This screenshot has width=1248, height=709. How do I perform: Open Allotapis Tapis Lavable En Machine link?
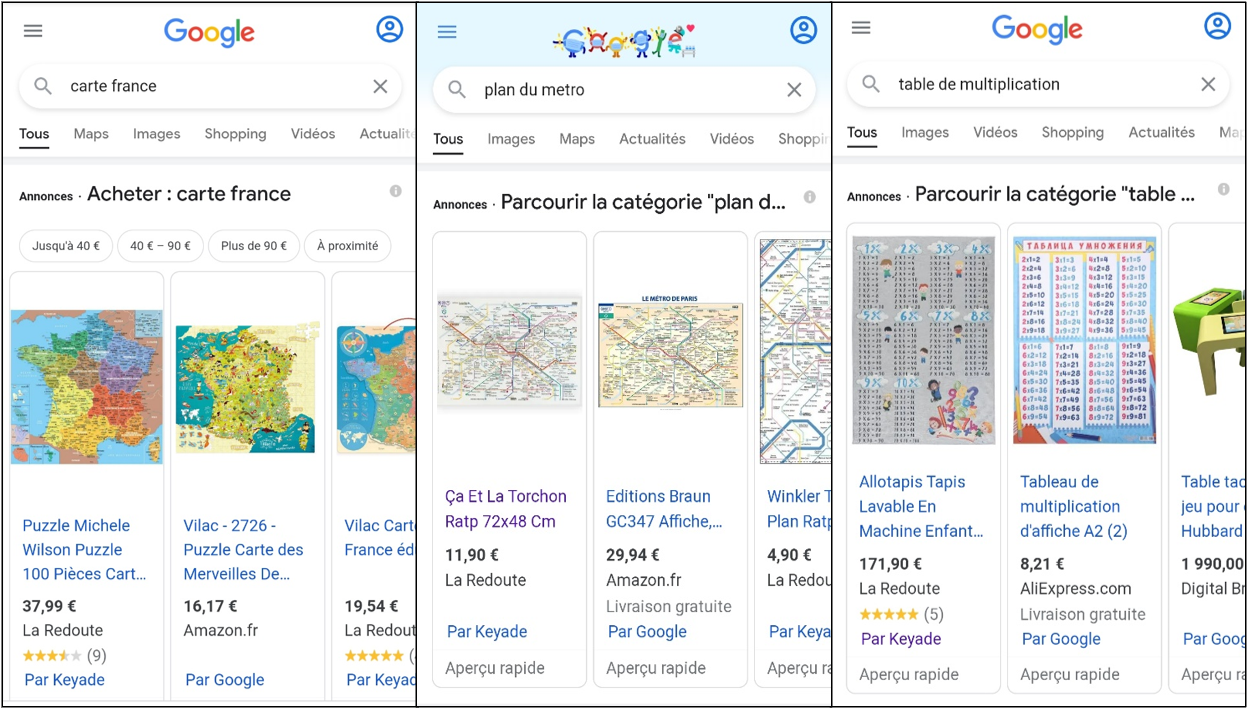click(921, 507)
